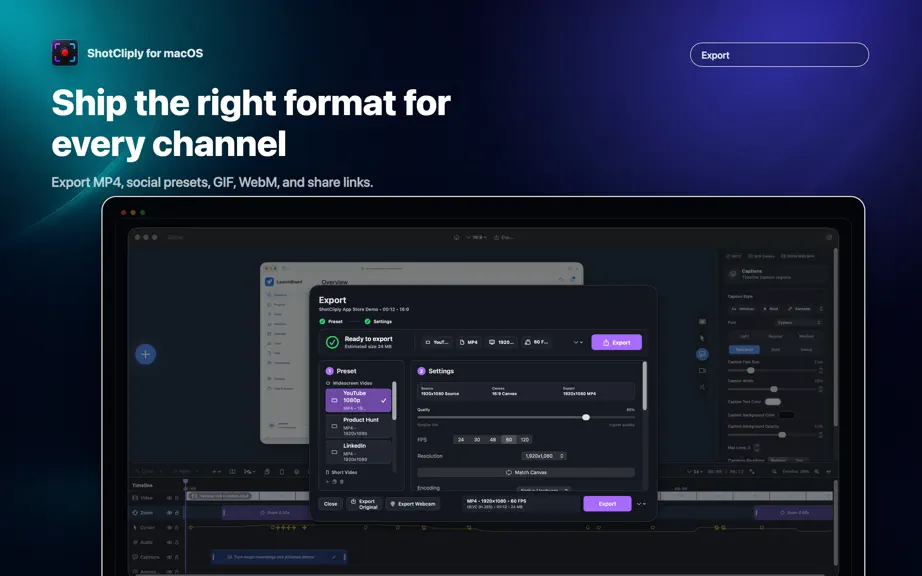The height and width of the screenshot is (576, 922).
Task: Click the Match Canvas button
Action: click(x=526, y=473)
